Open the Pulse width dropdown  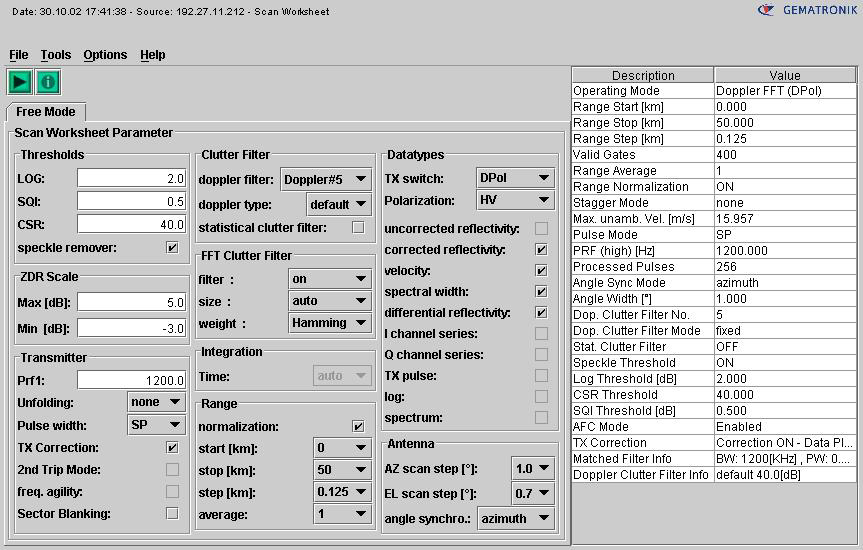tap(156, 424)
